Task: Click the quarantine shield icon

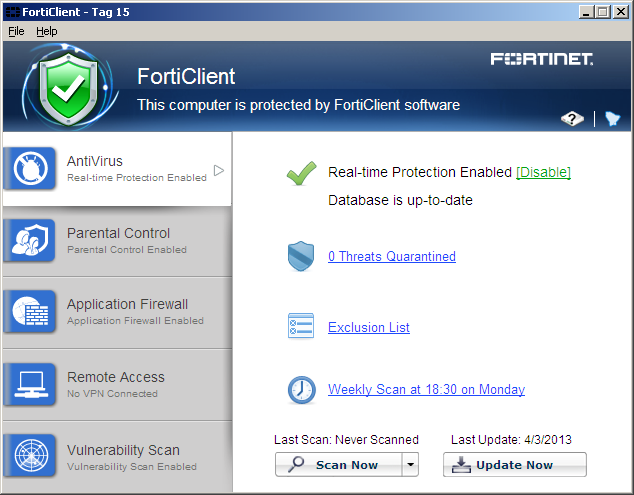Action: tap(301, 257)
